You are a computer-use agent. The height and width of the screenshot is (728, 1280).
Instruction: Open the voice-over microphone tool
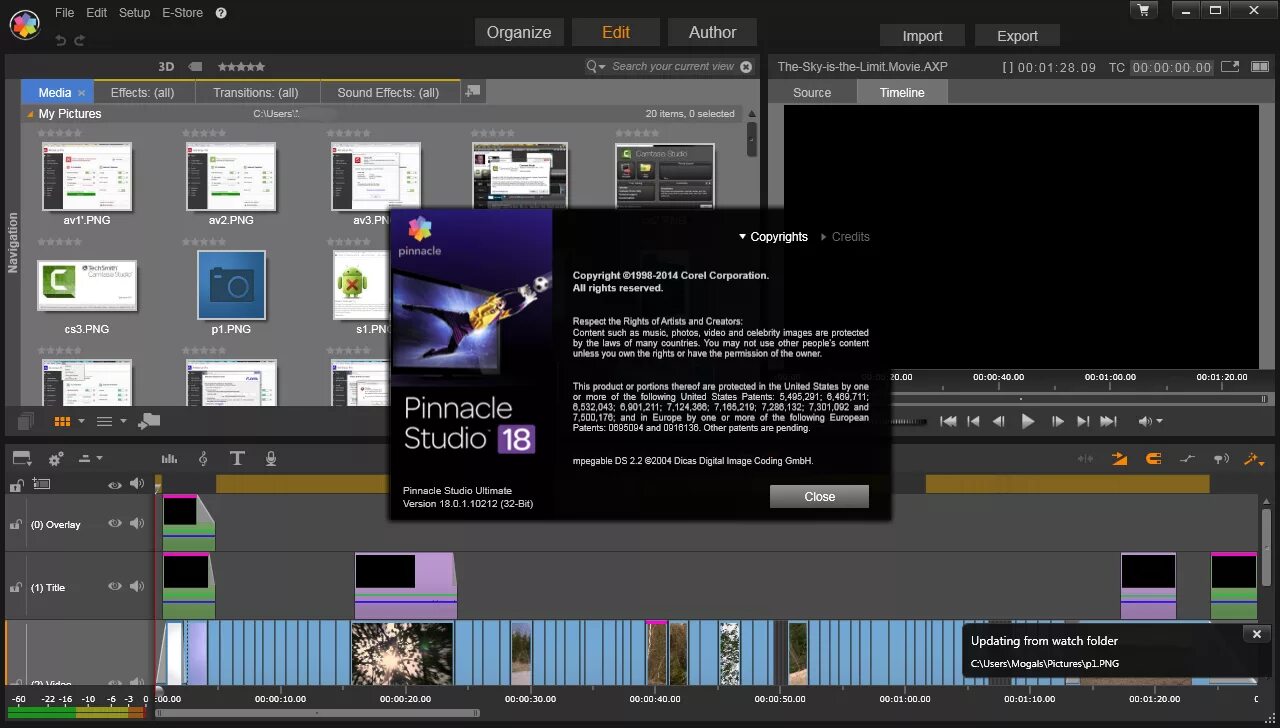(271, 458)
